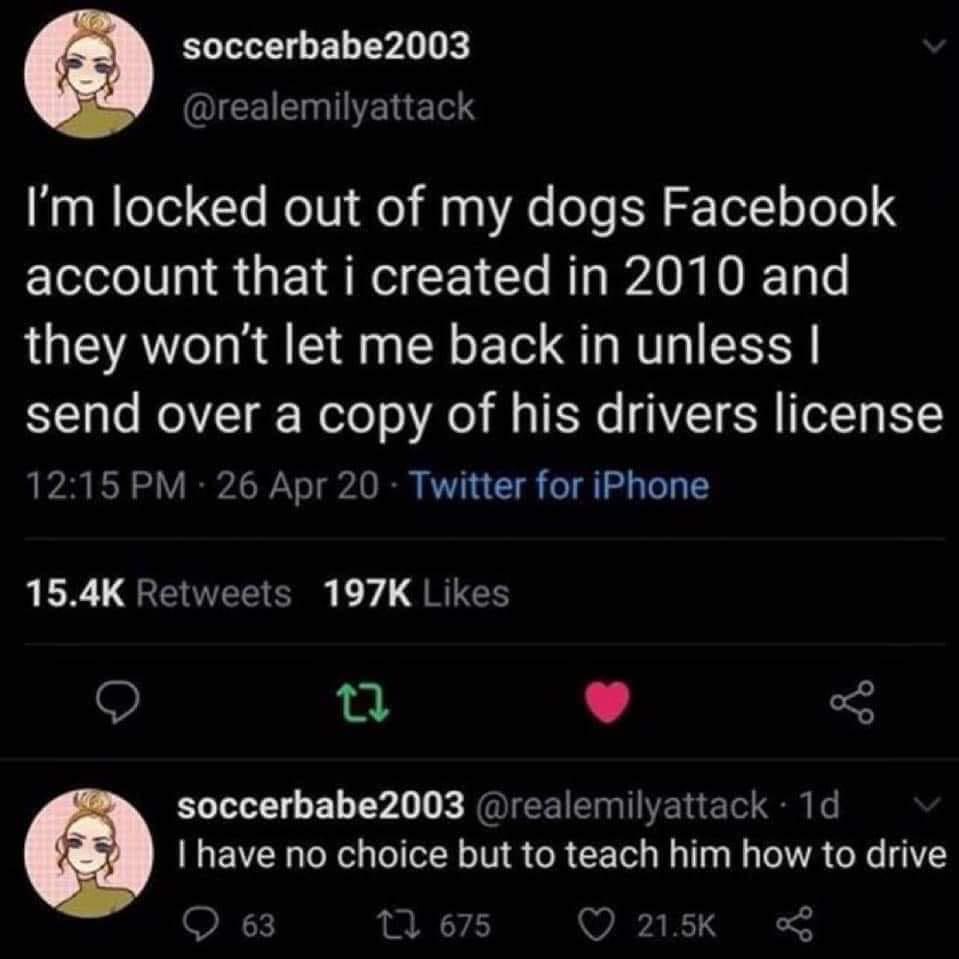Click the green retweet icon

[x=365, y=702]
